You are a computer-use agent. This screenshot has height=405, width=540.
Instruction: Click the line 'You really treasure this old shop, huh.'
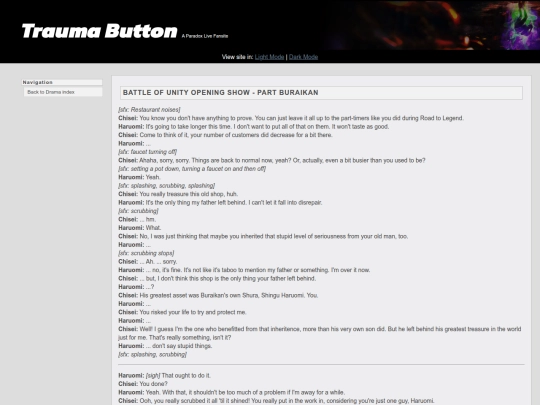178,194
